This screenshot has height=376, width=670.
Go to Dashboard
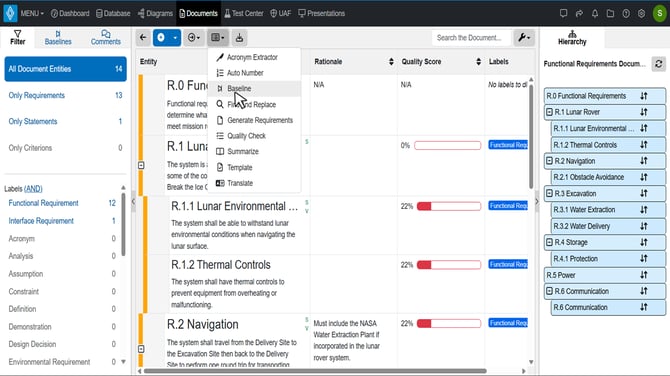[70, 14]
